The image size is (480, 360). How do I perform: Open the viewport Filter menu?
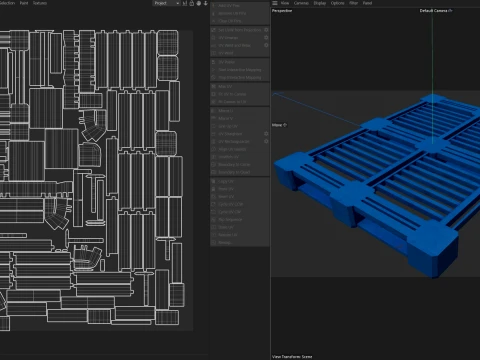(x=353, y=3)
